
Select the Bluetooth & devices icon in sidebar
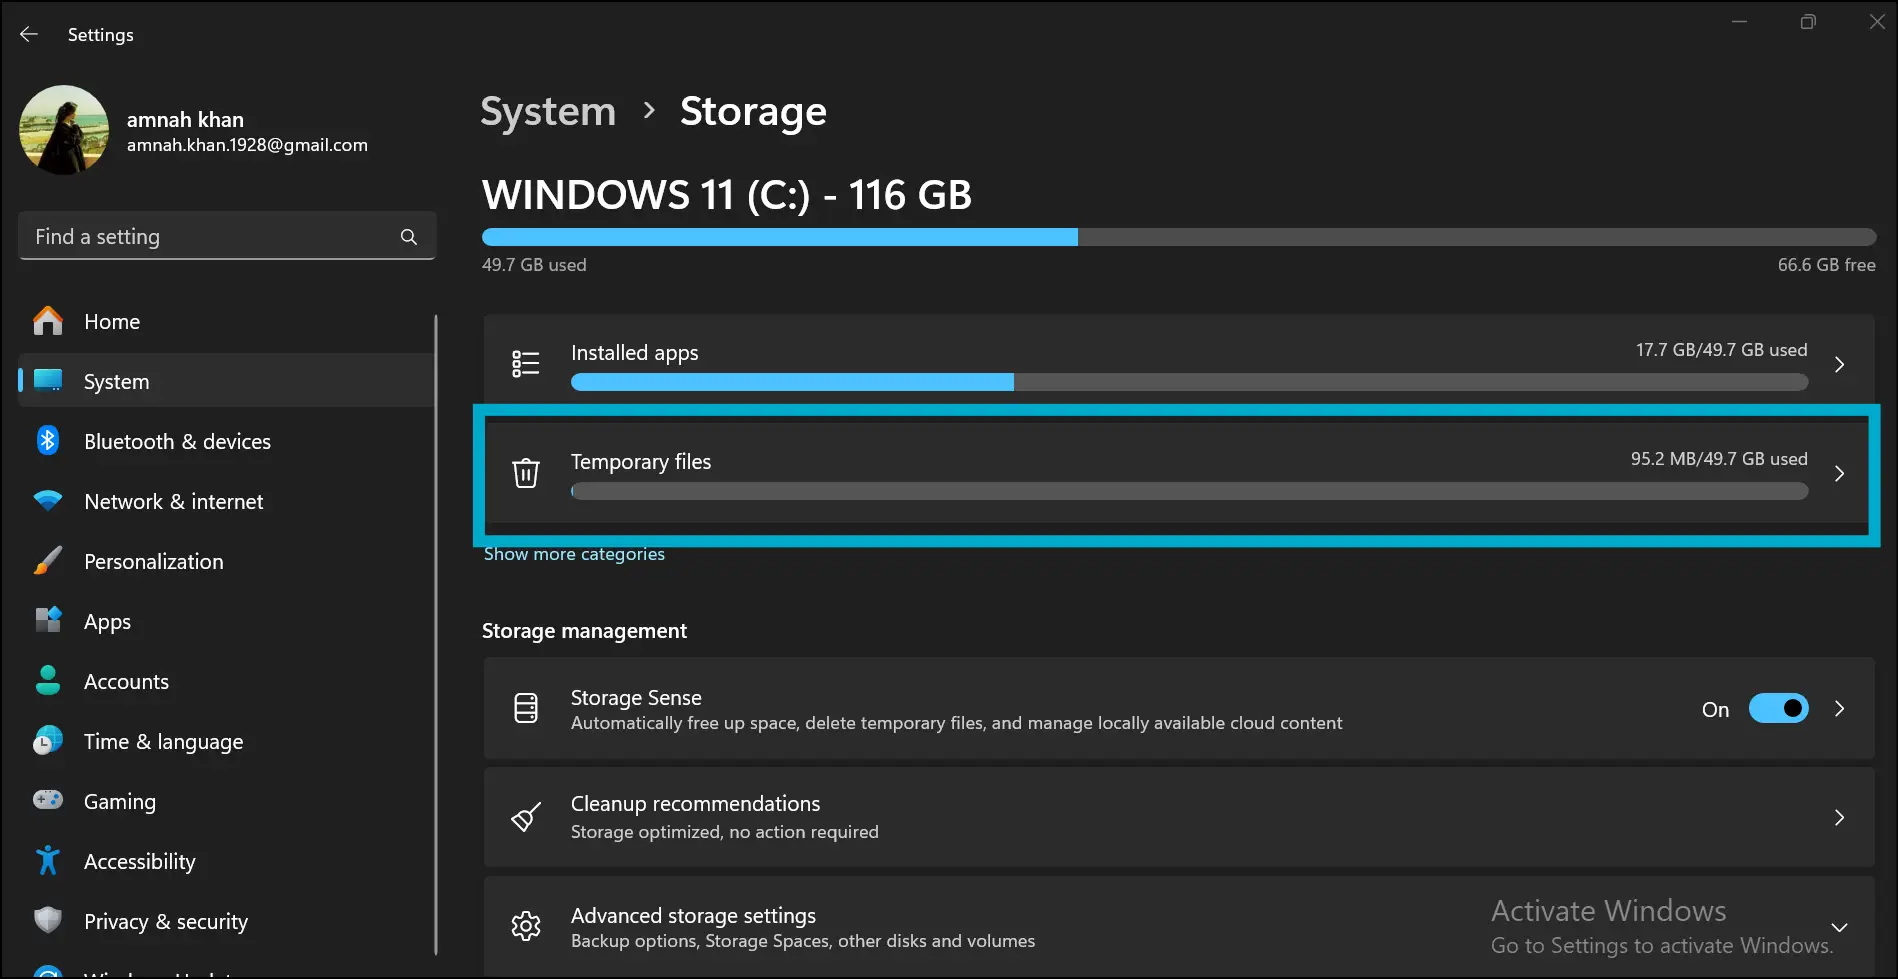pos(47,440)
